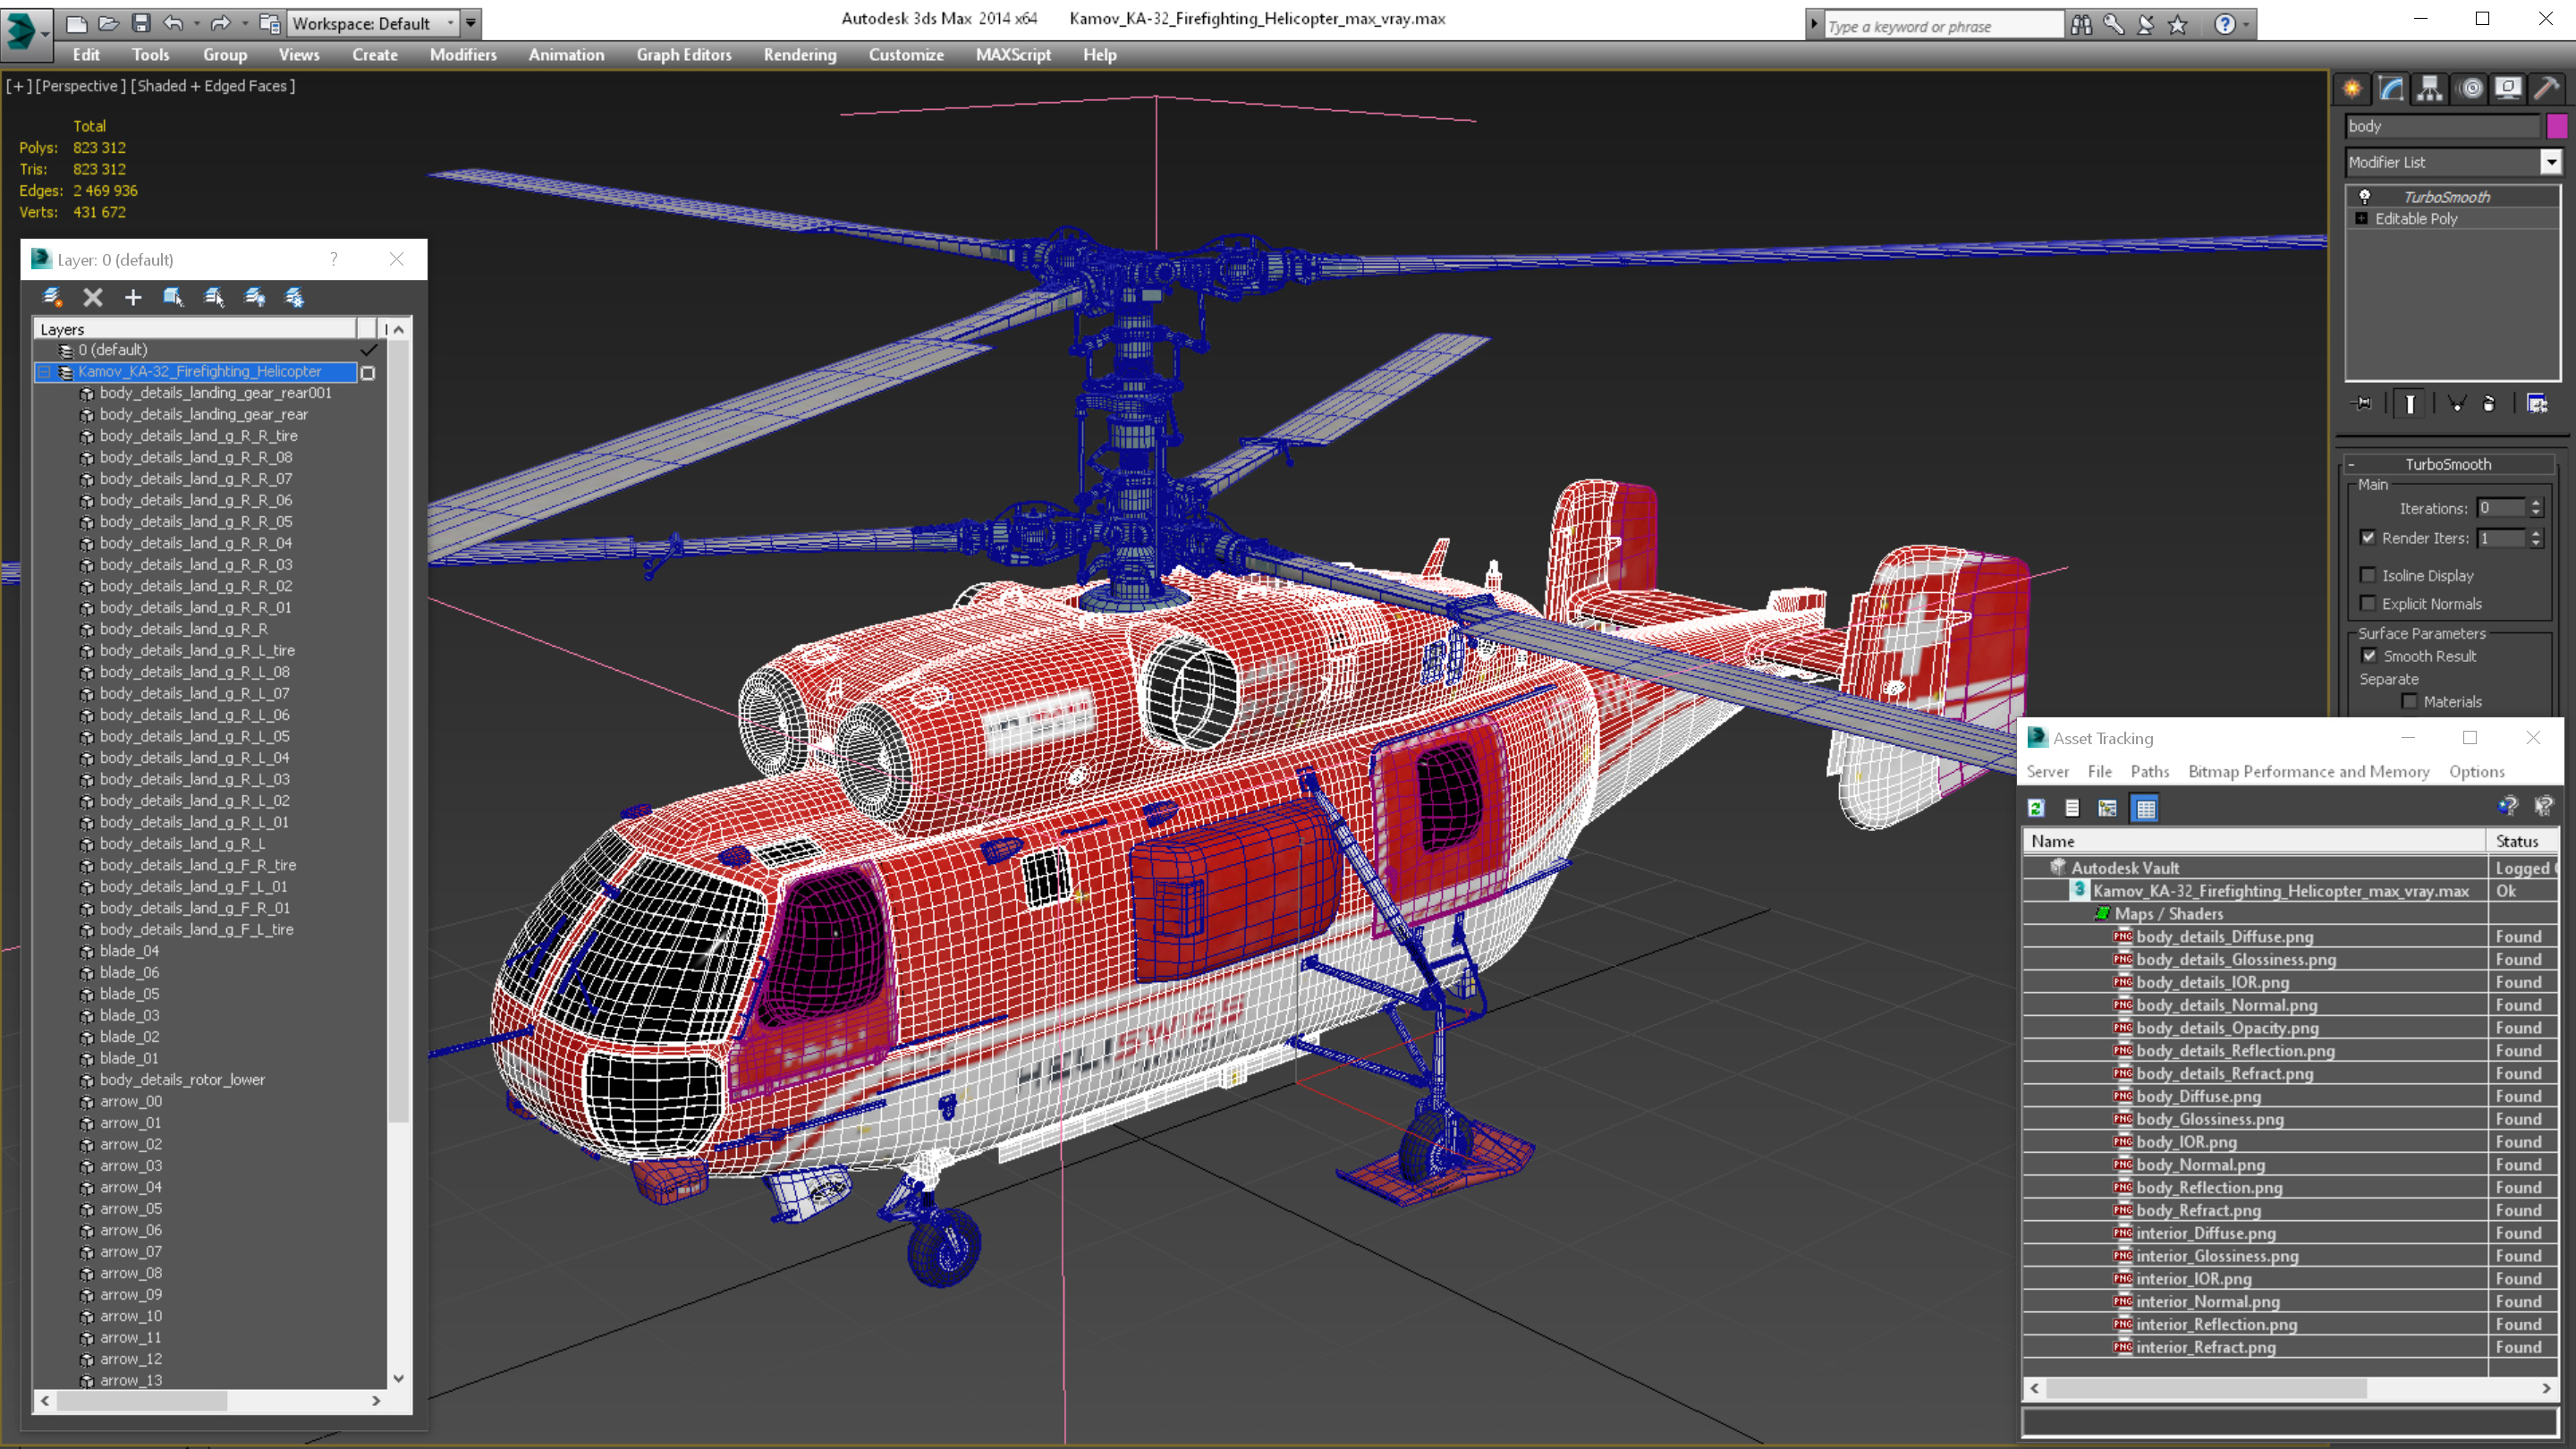Enable Separate by Materials checkbox
Viewport: 2576px width, 1449px height.
tap(2410, 702)
